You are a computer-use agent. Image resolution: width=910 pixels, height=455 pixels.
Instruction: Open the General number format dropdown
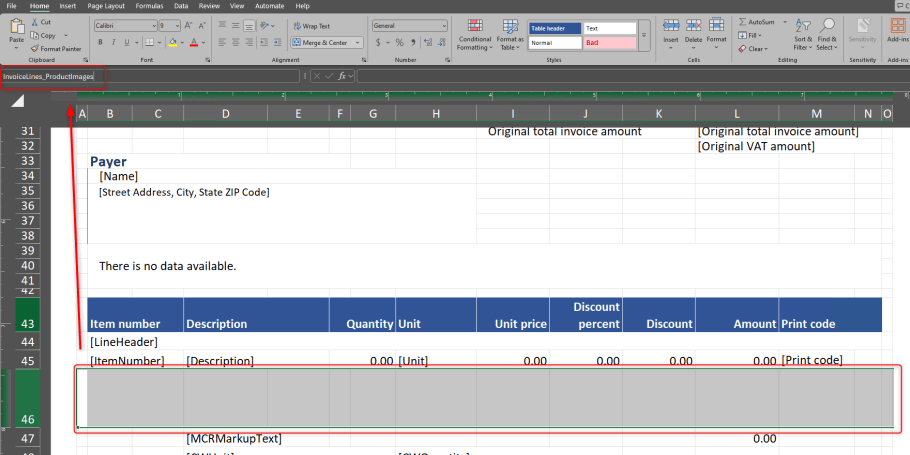pyautogui.click(x=444, y=26)
